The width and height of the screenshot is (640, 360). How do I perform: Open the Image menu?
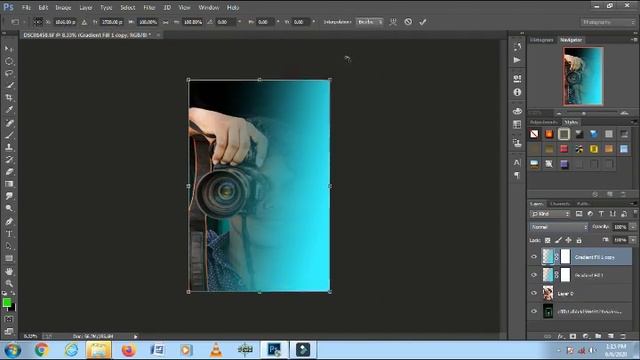(63, 7)
